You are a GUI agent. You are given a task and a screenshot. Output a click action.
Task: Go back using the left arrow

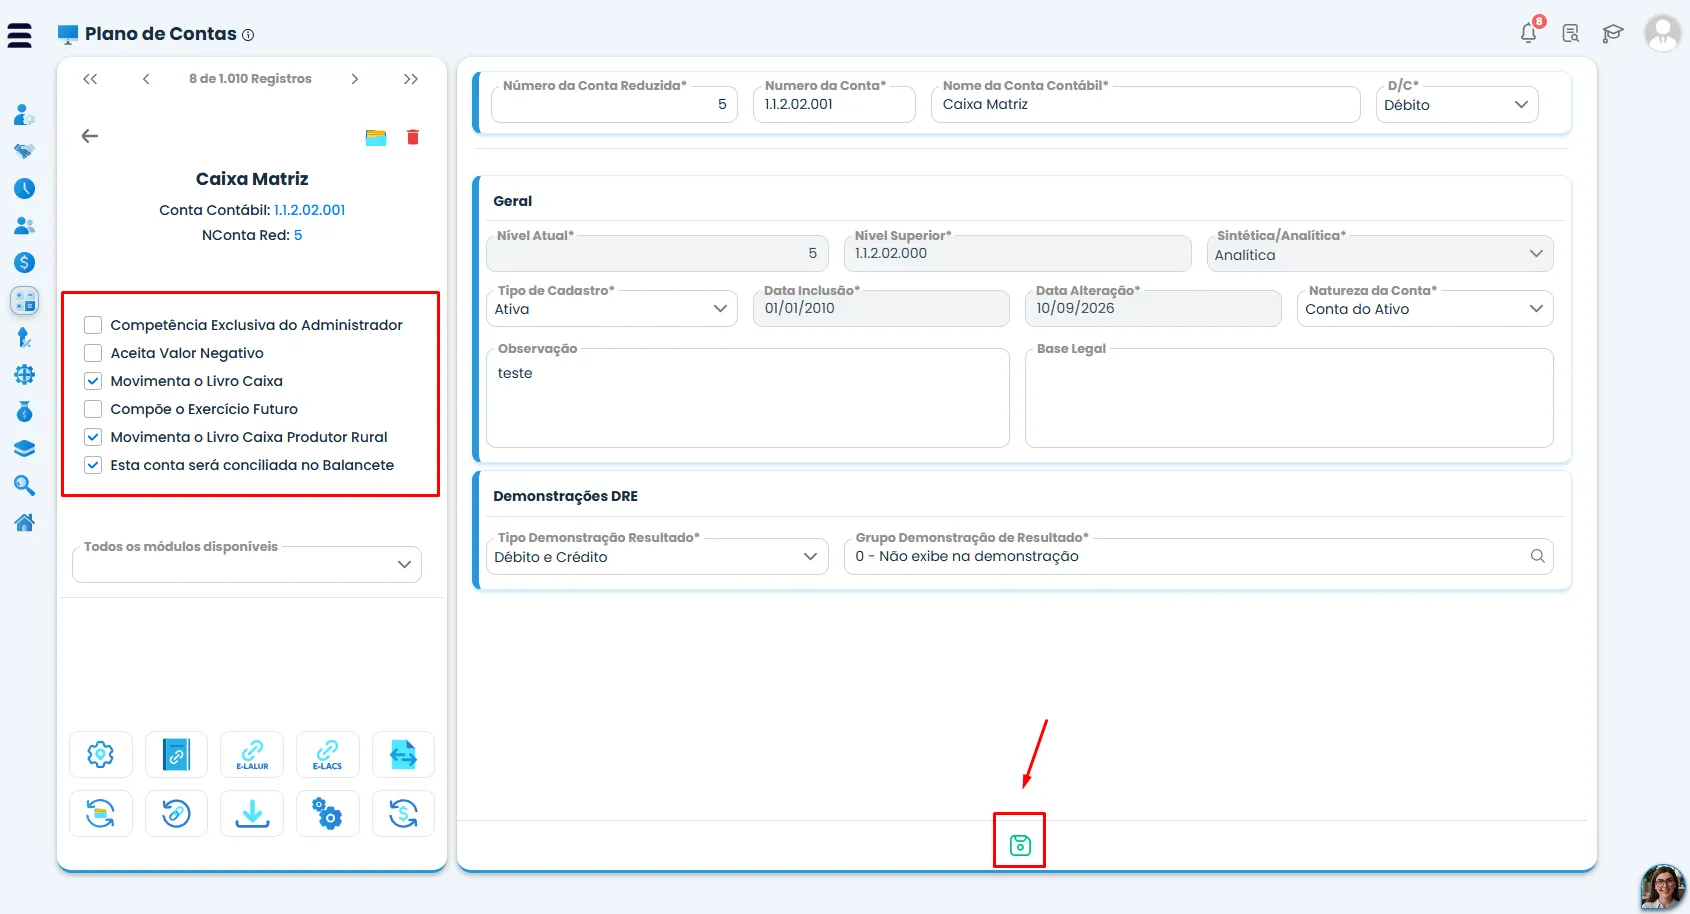pos(90,136)
